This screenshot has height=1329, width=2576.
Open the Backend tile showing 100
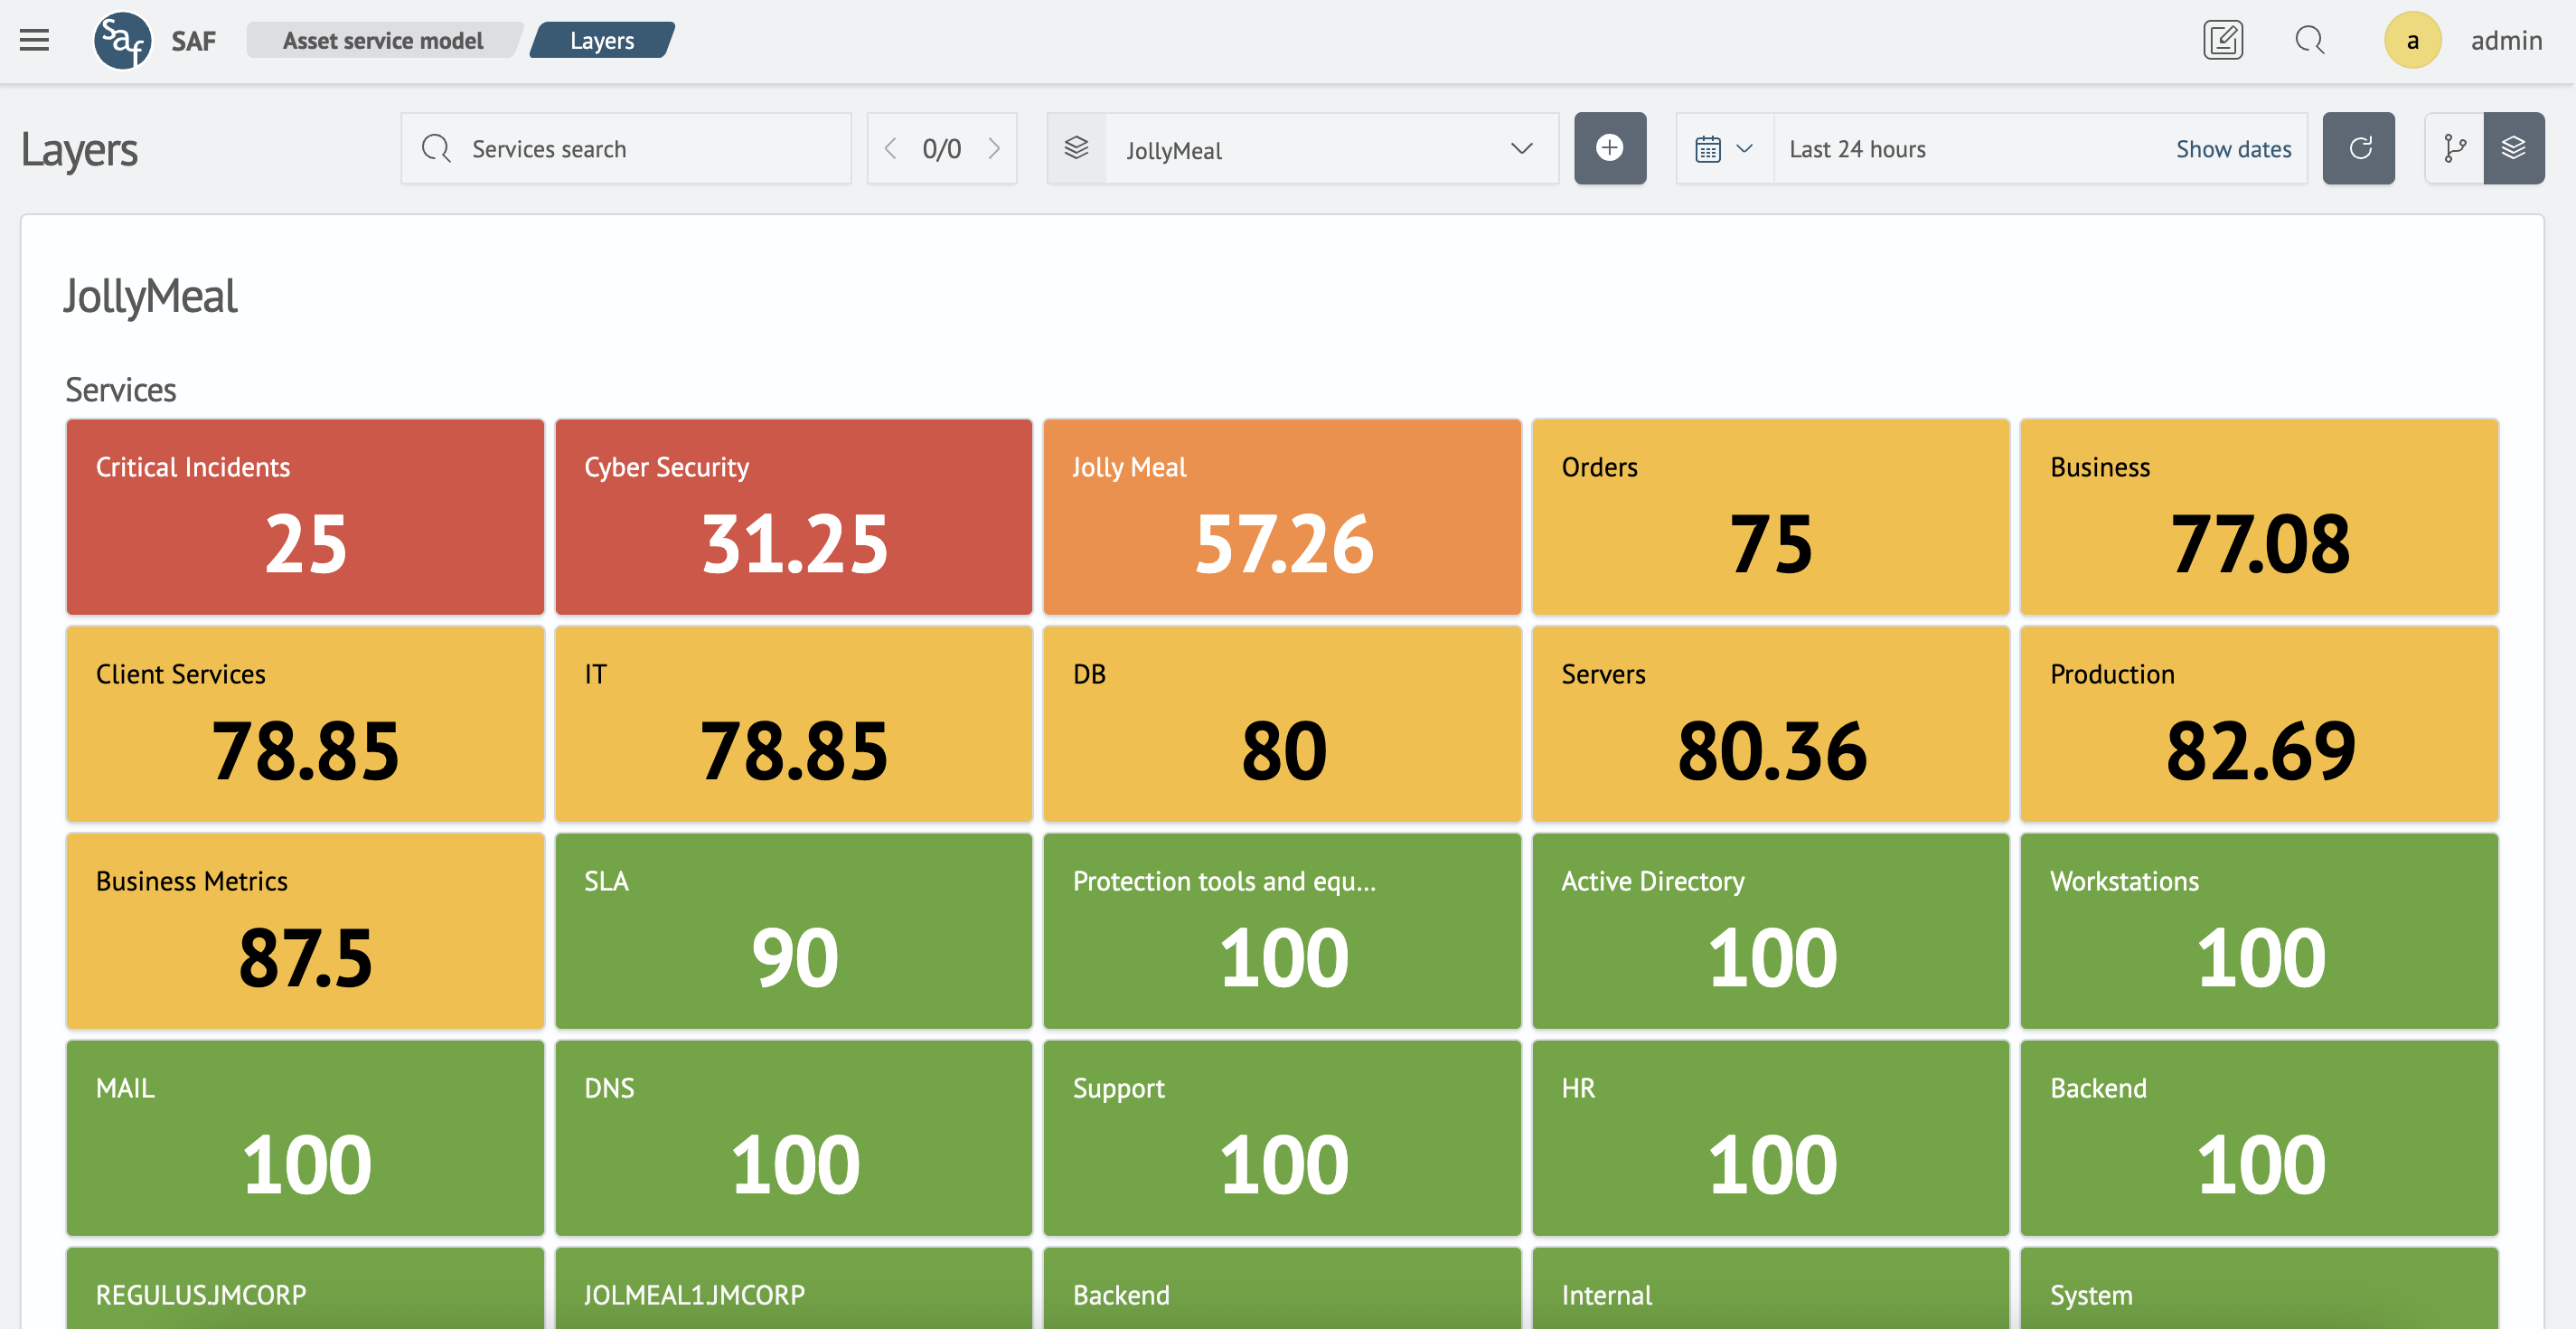tap(2259, 1137)
